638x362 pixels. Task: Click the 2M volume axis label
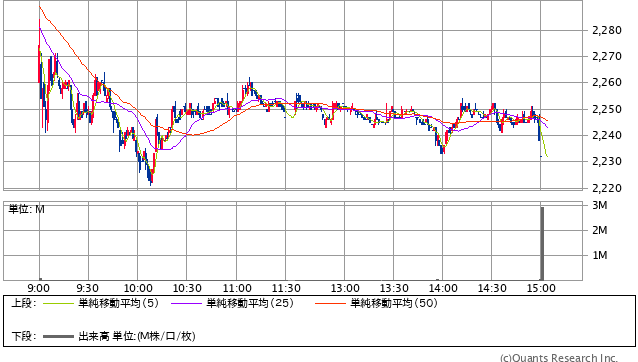pyautogui.click(x=600, y=230)
